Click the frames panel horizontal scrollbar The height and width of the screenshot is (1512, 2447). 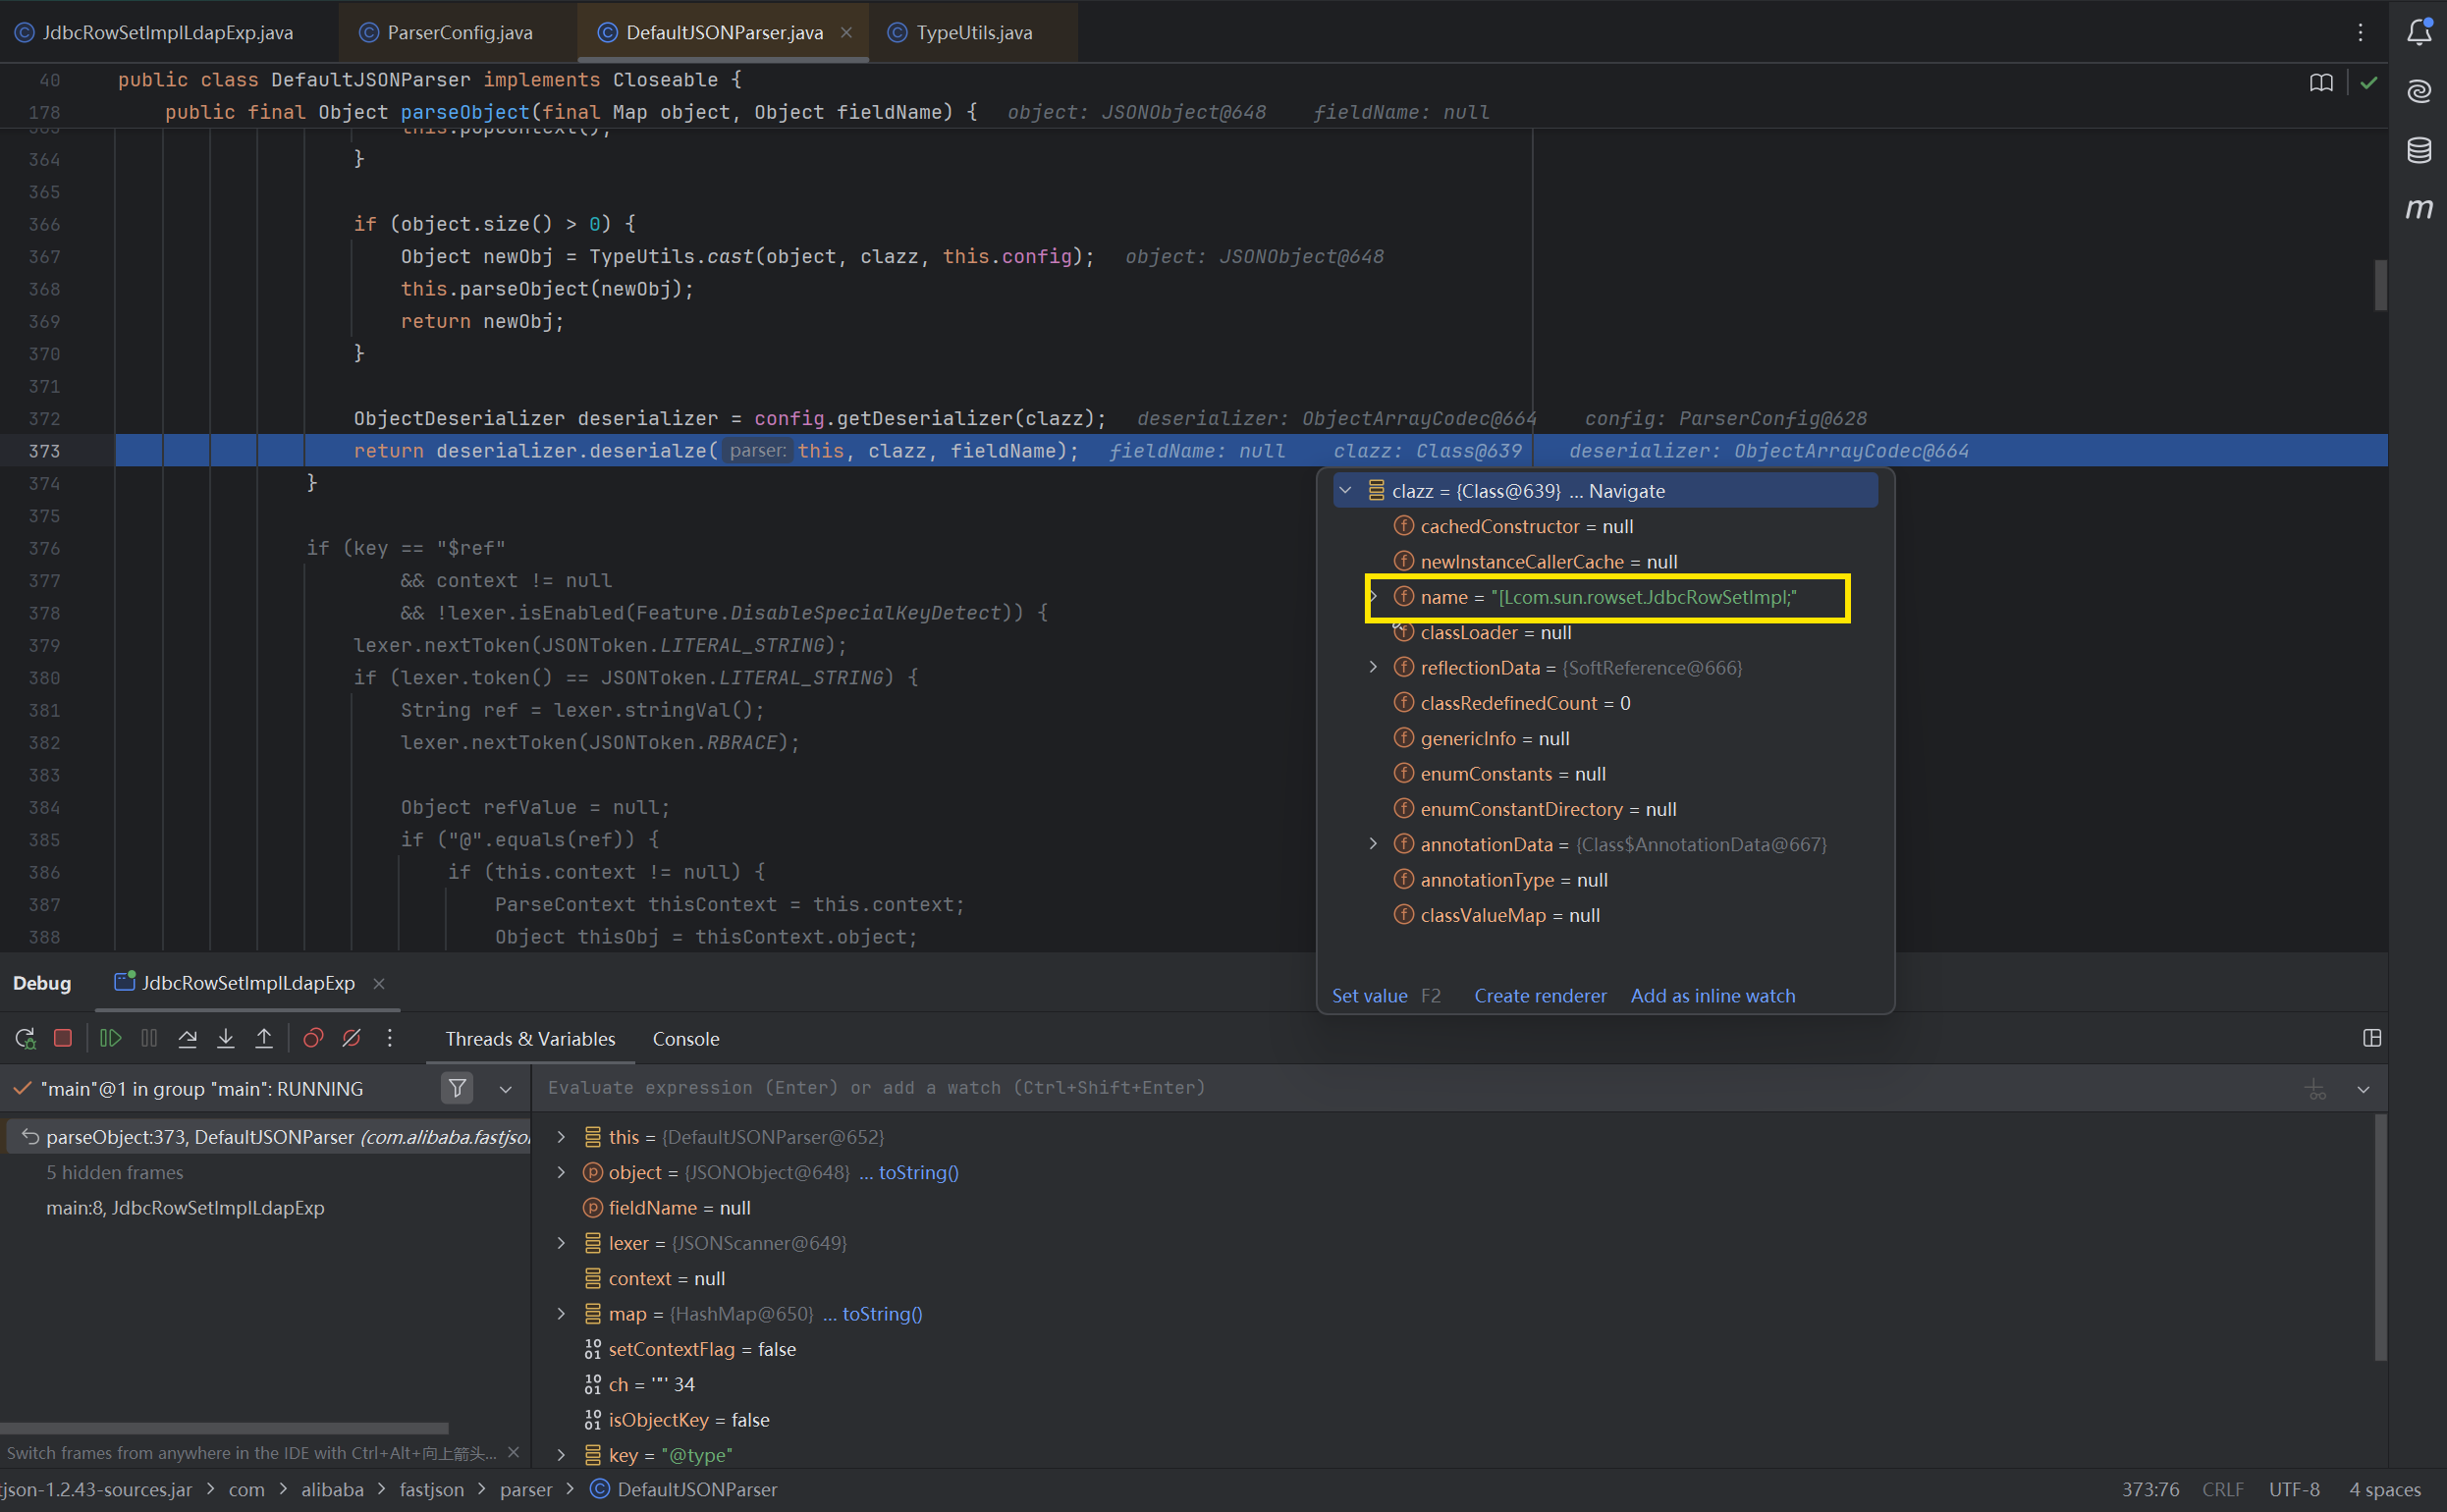[224, 1428]
